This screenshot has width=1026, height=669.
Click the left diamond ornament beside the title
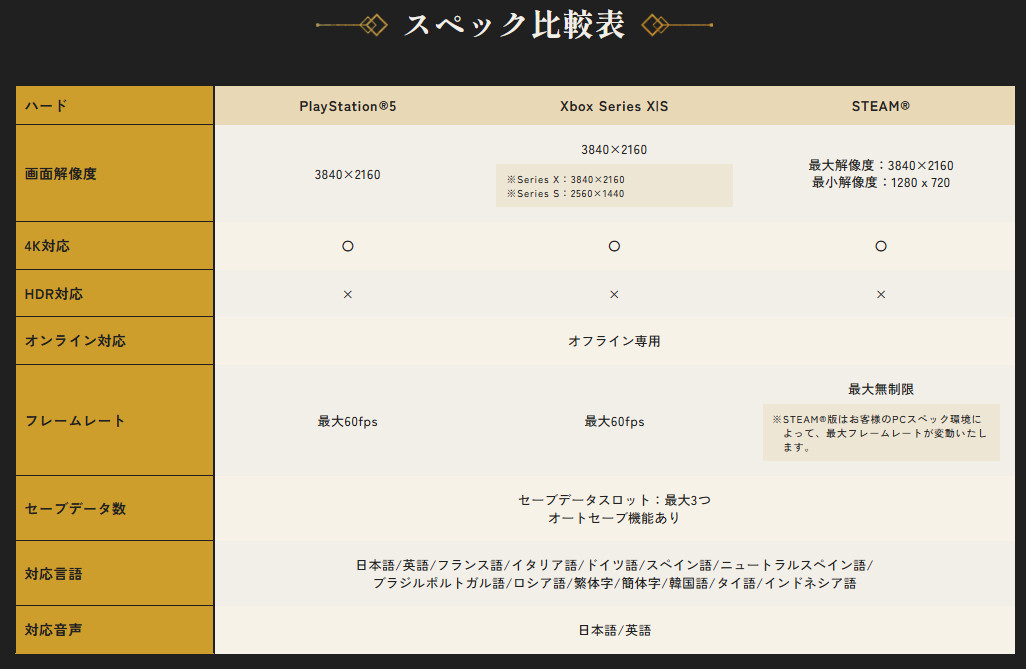(x=373, y=25)
